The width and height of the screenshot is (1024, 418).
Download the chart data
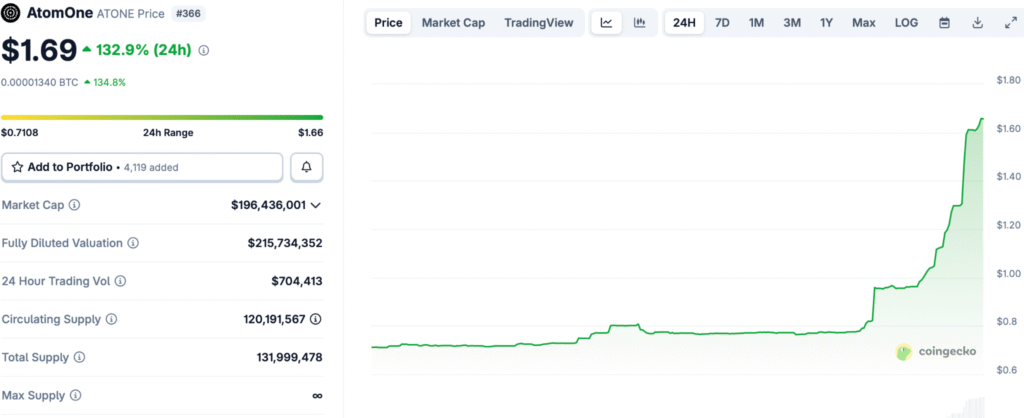click(977, 22)
